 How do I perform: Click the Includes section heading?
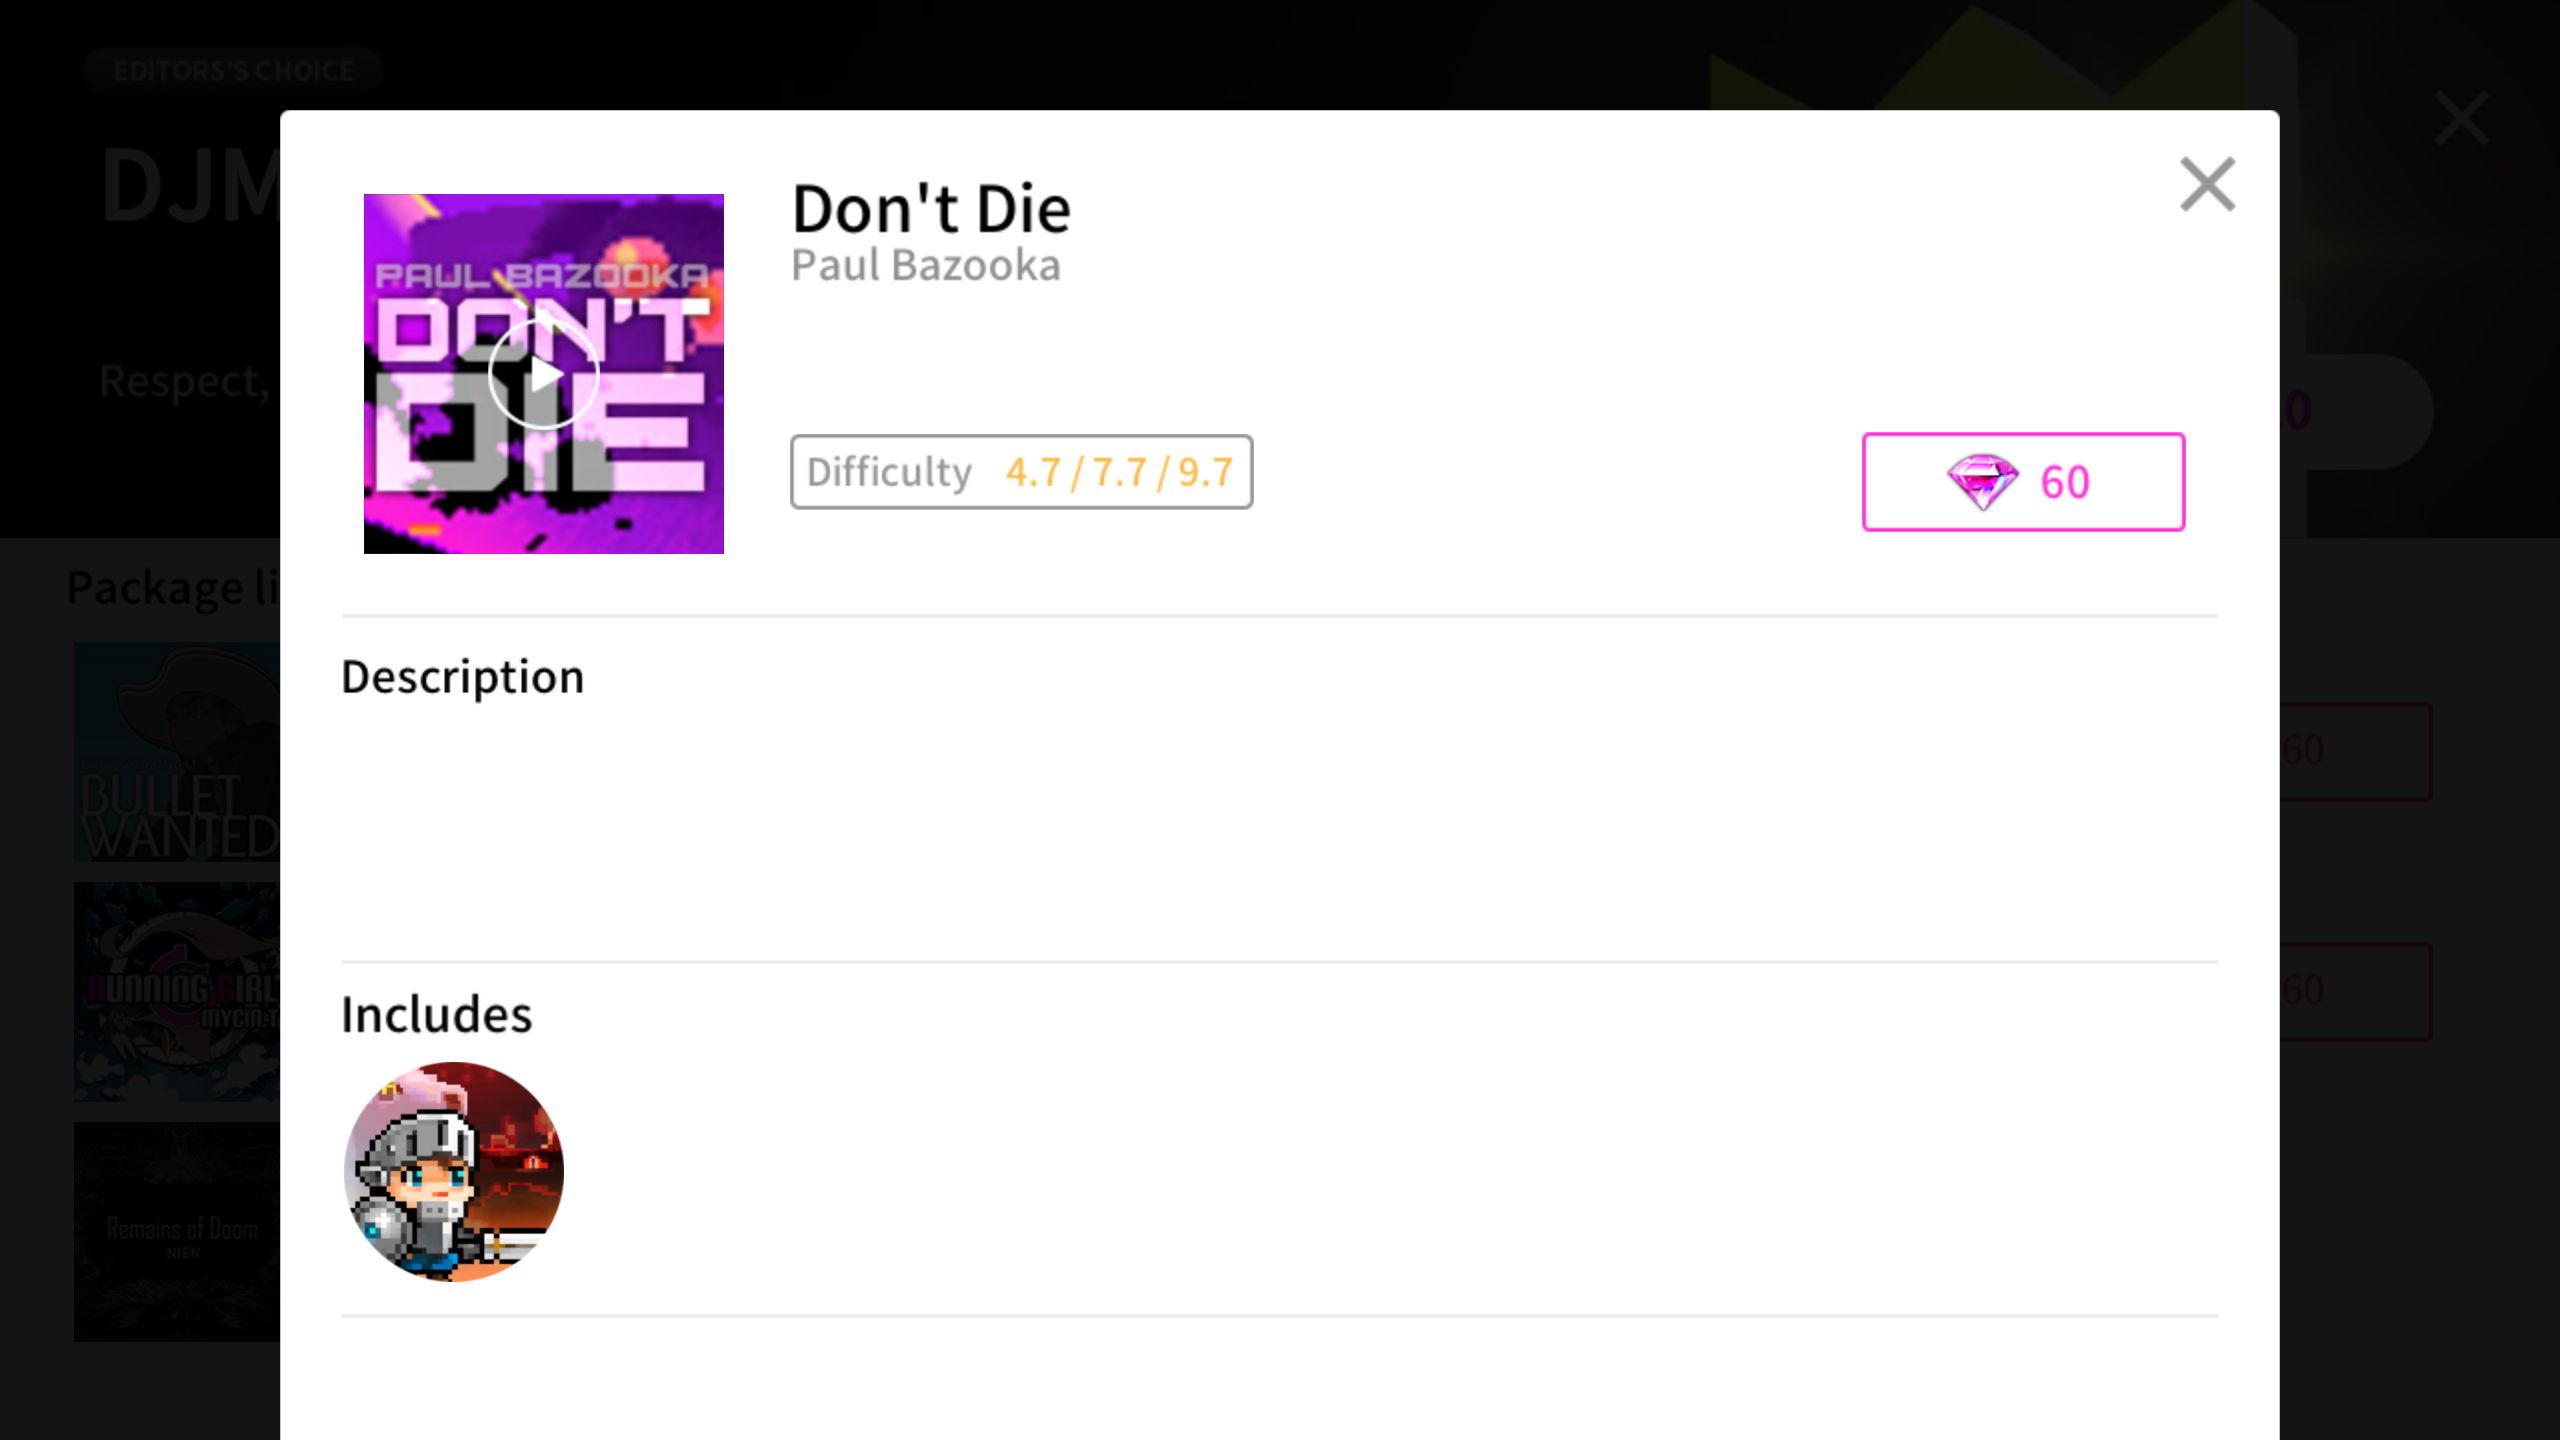tap(437, 1014)
